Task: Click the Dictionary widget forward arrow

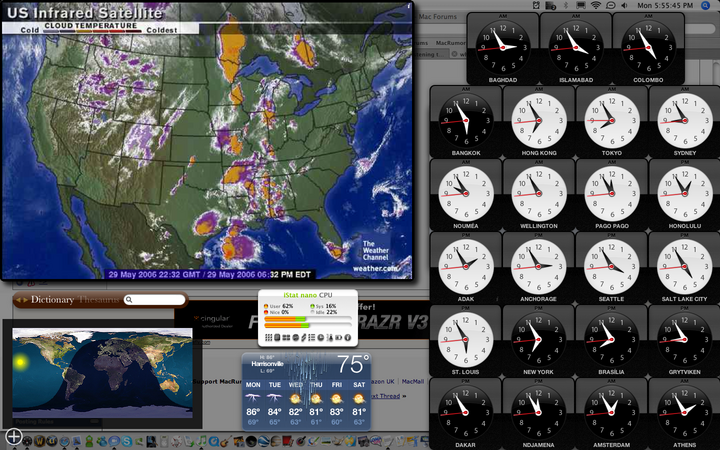Action: pos(25,300)
